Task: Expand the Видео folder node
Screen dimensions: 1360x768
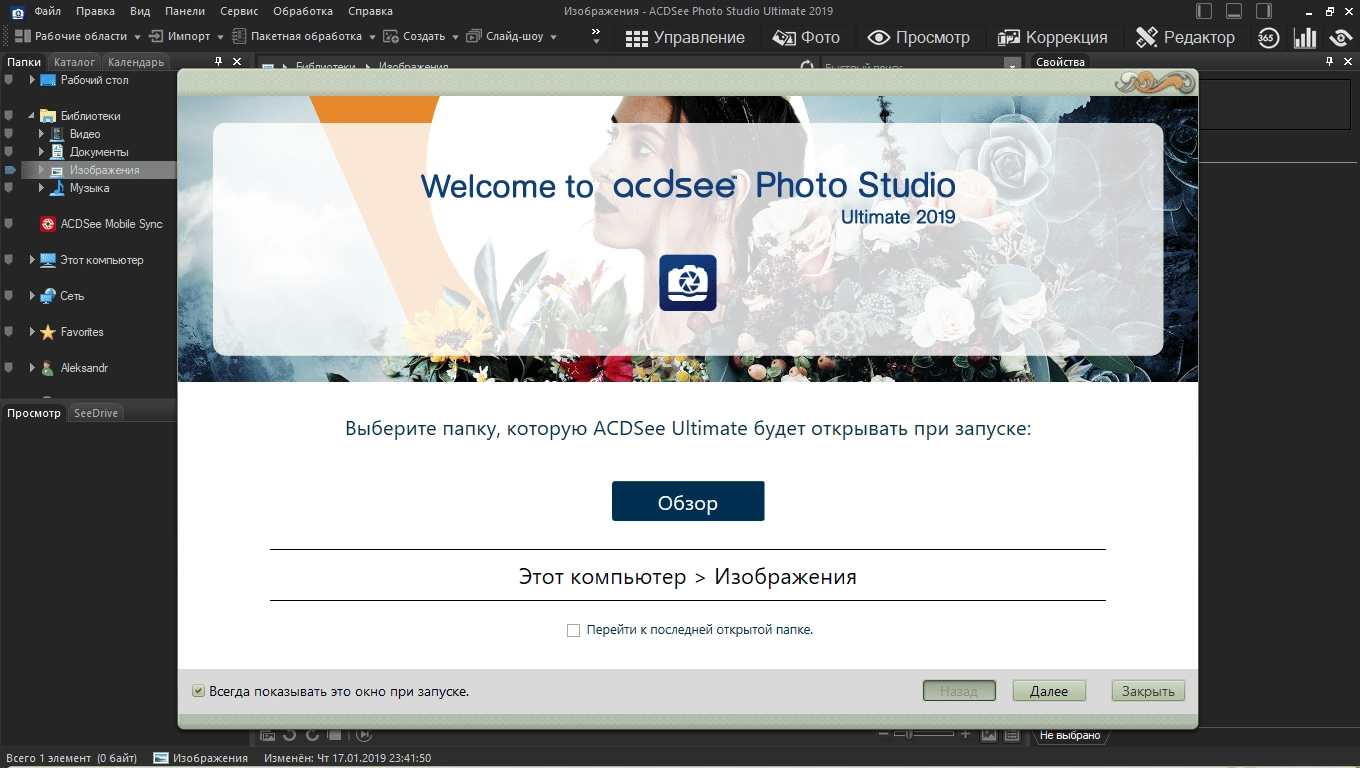Action: [x=41, y=134]
